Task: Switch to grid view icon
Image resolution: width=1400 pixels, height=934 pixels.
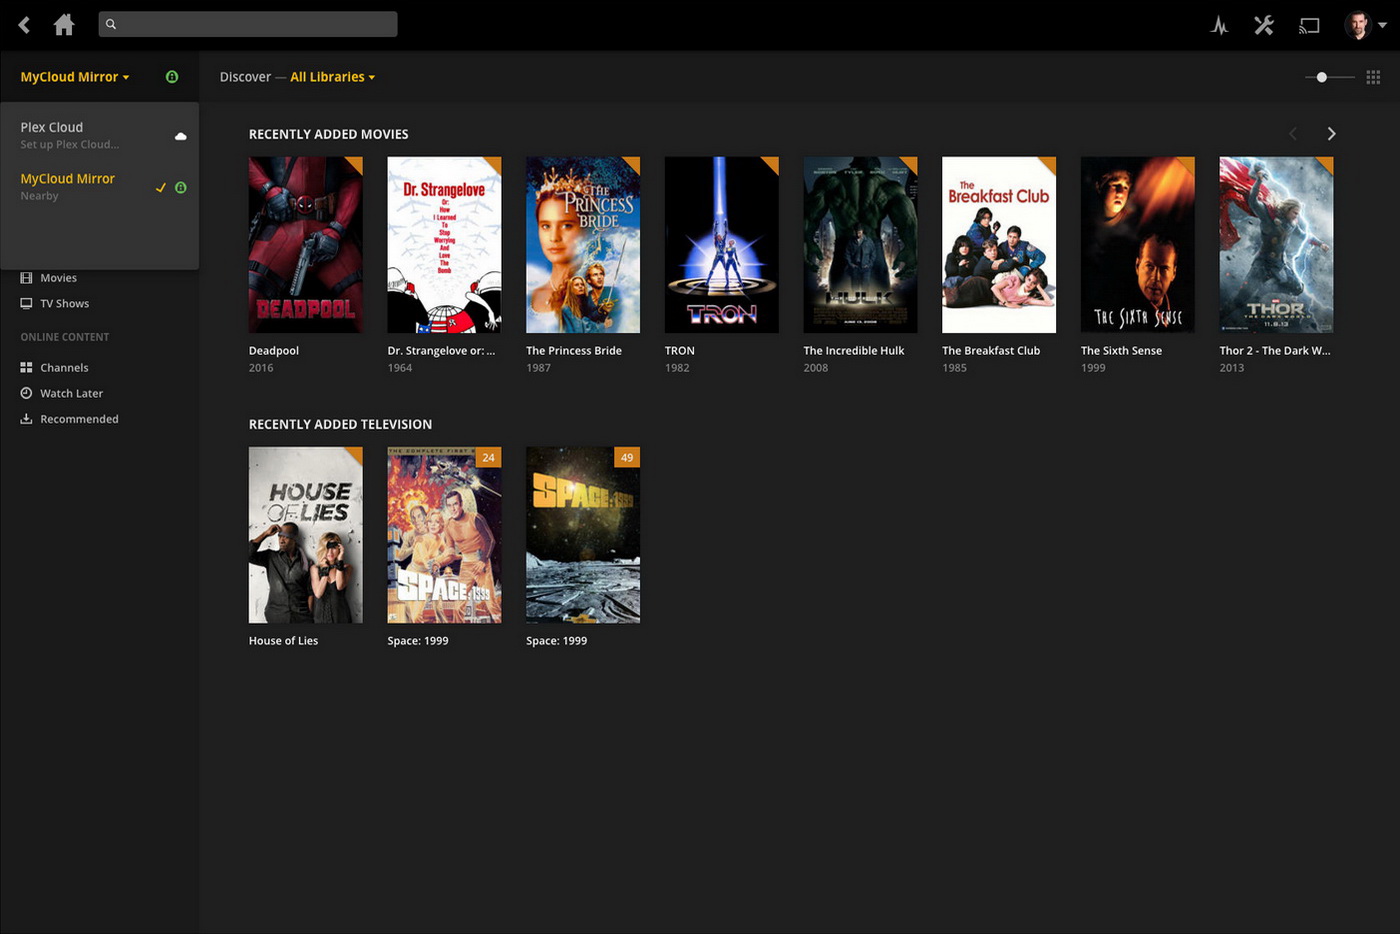Action: (1373, 77)
